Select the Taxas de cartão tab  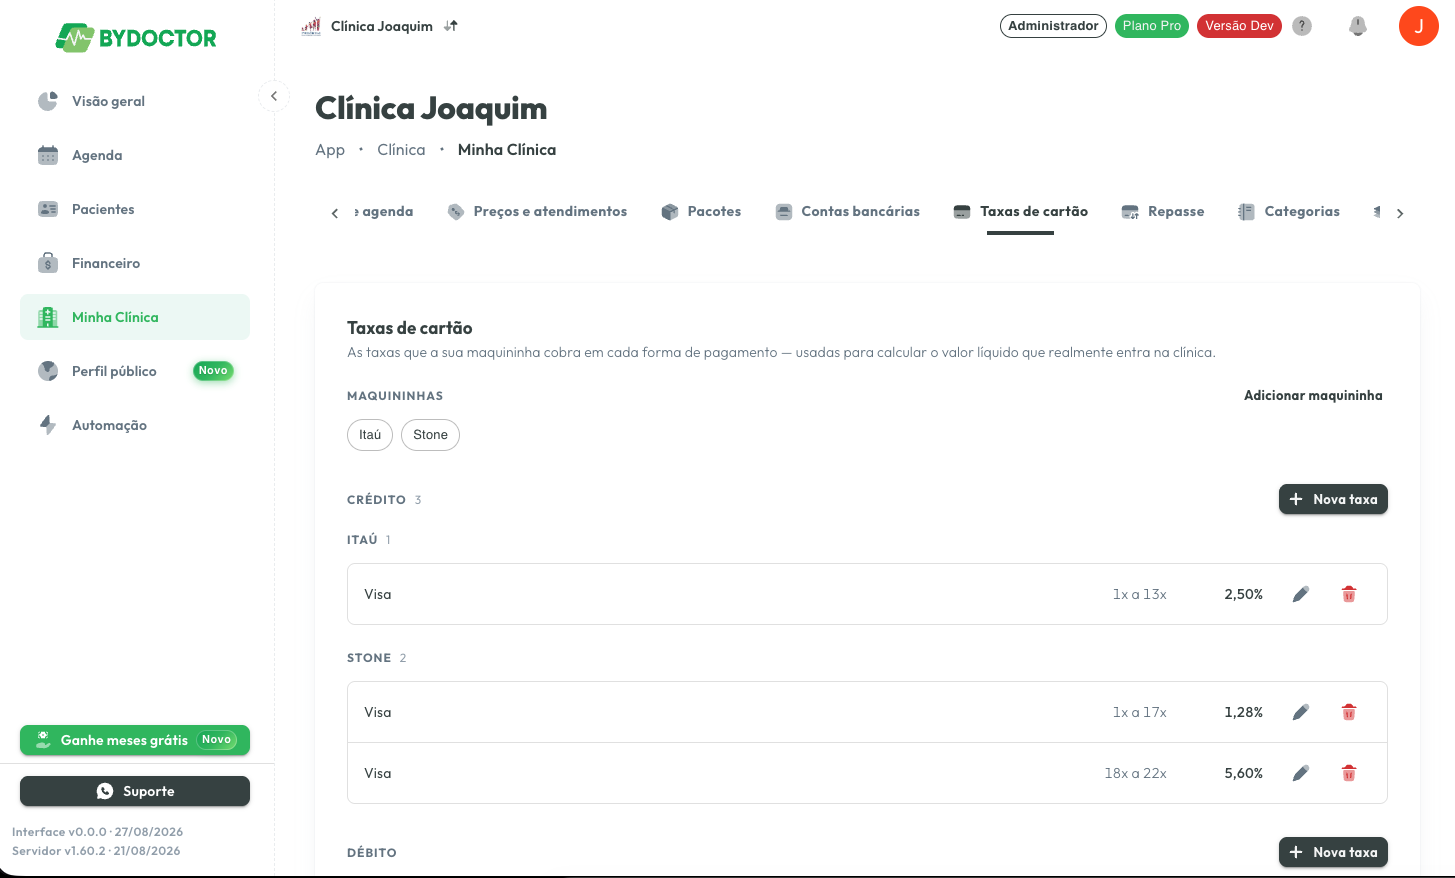tap(1020, 212)
